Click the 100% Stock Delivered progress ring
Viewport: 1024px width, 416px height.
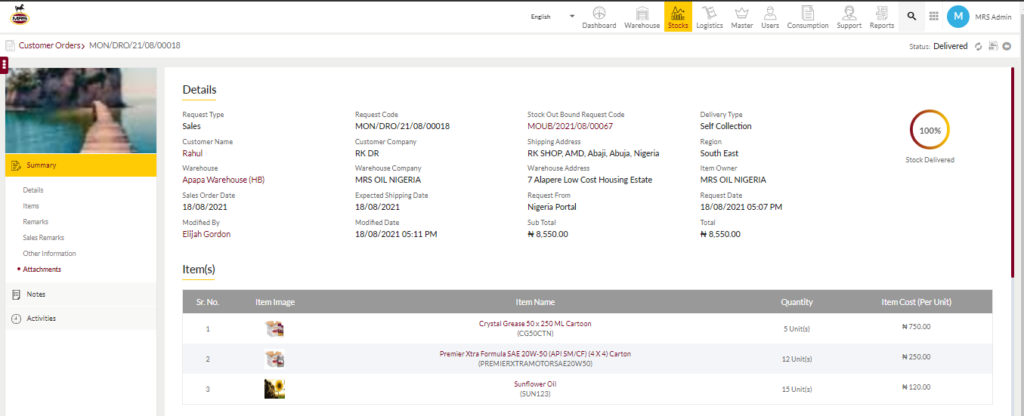pos(929,130)
